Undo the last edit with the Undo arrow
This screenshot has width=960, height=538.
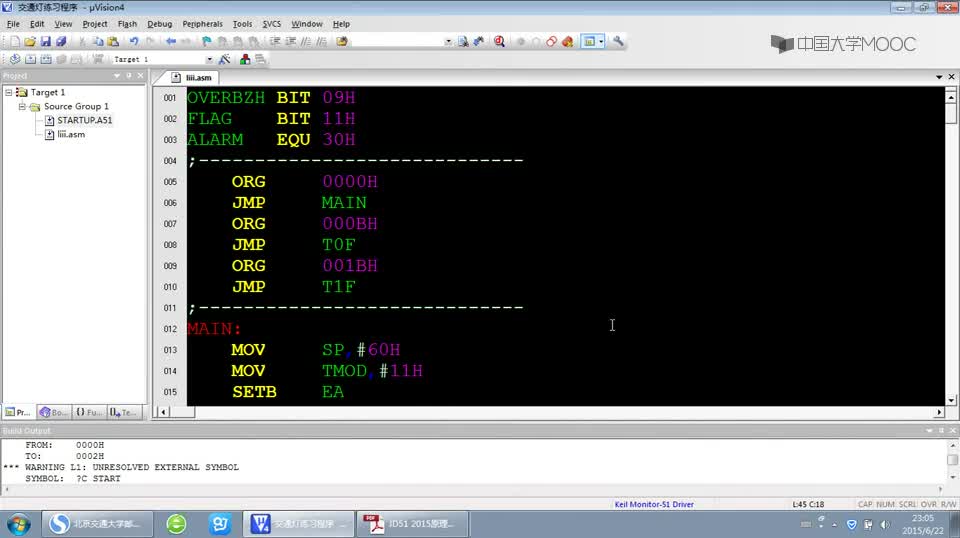(x=134, y=42)
